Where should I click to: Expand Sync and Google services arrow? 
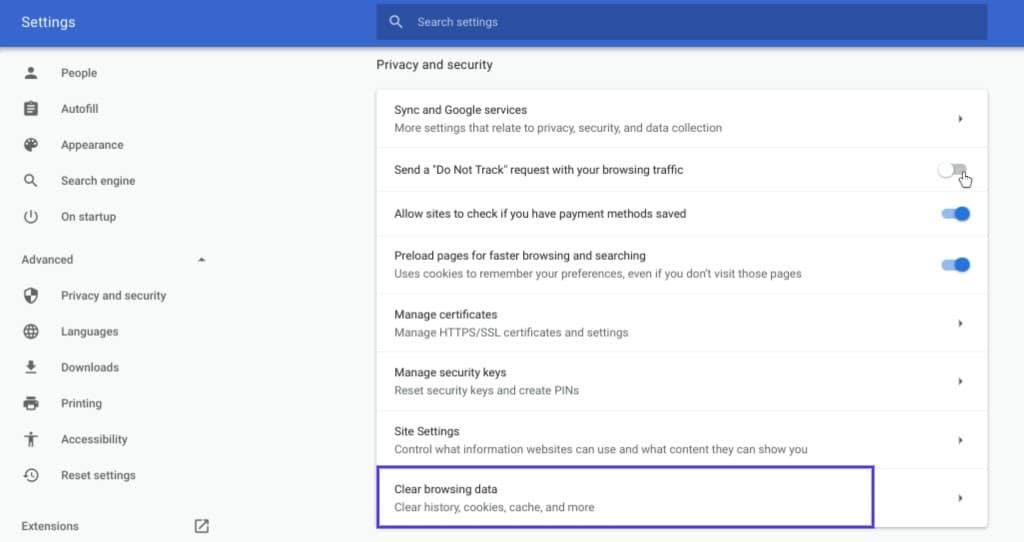[x=960, y=119]
